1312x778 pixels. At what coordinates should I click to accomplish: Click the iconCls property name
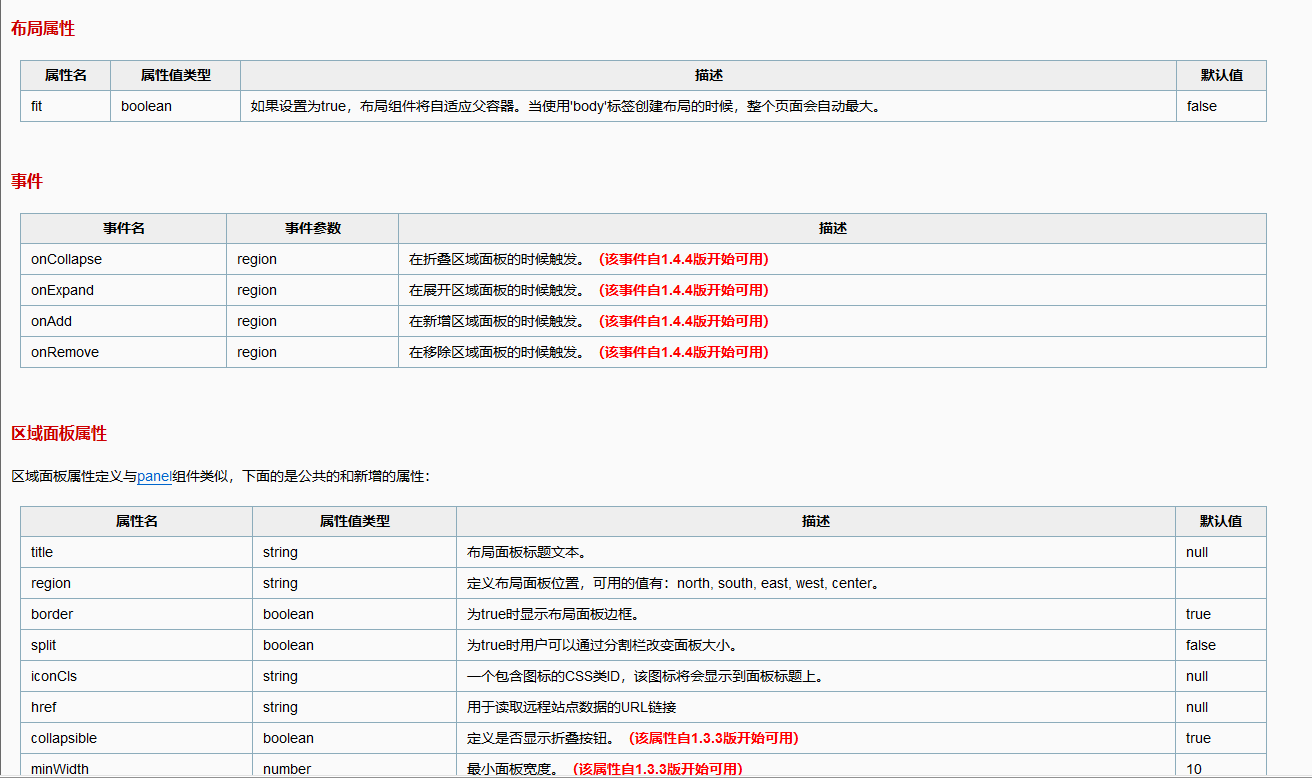pyautogui.click(x=54, y=676)
